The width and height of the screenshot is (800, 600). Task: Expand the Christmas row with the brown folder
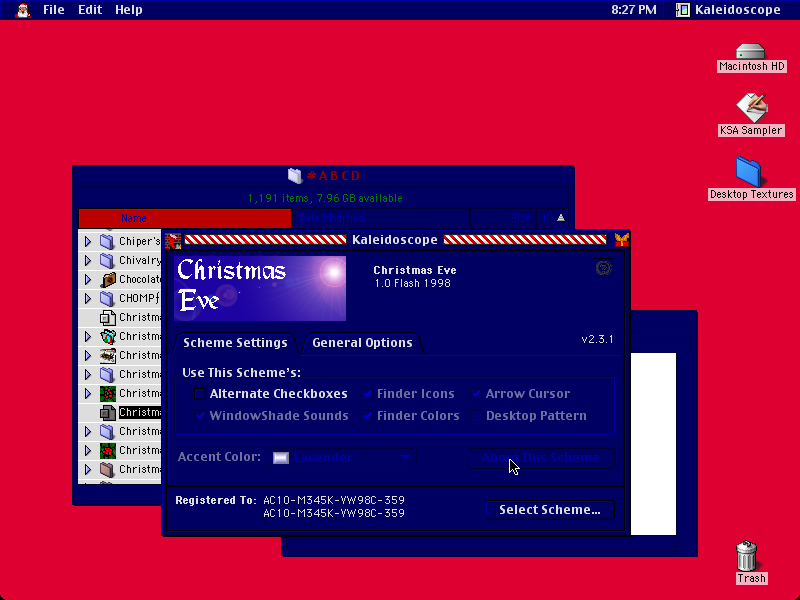point(88,469)
